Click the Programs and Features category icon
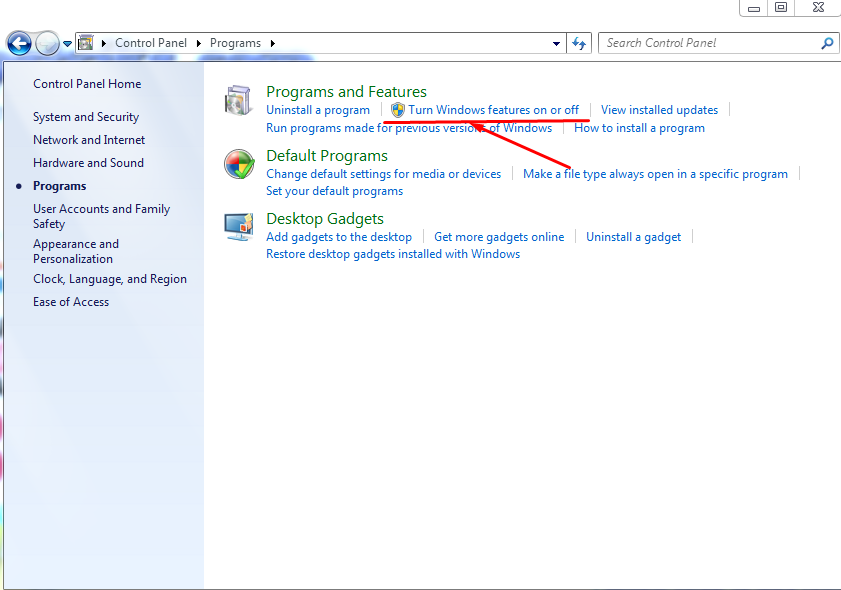Viewport: 841px width, 590px height. (x=238, y=99)
